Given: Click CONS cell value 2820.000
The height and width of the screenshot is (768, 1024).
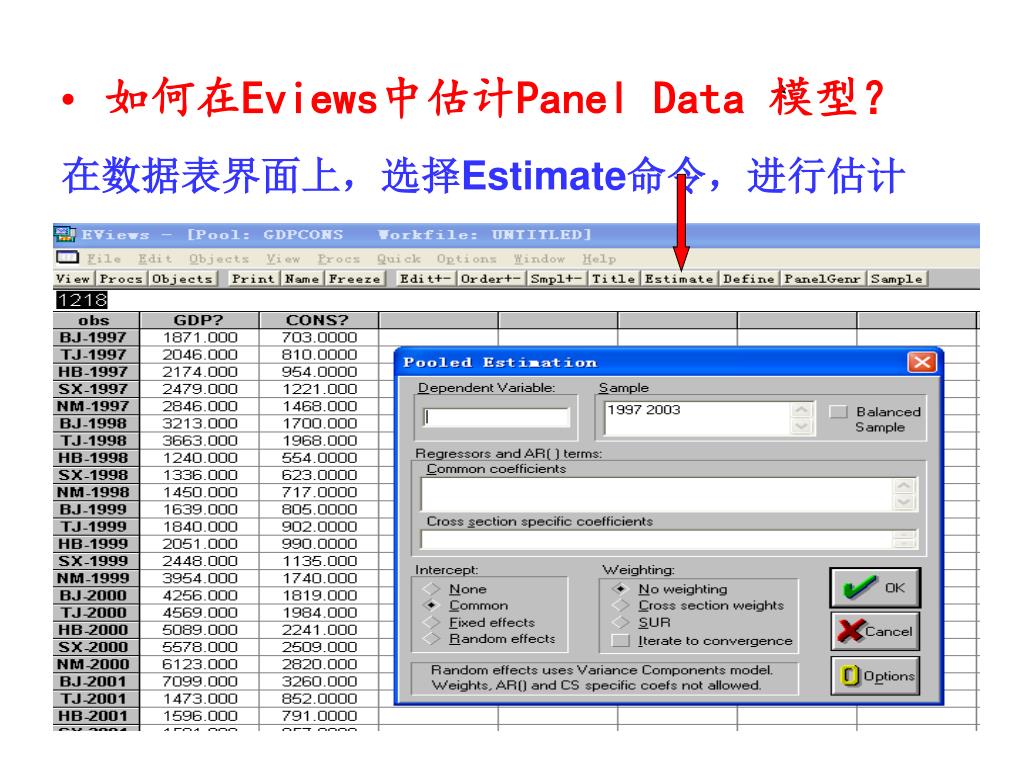Looking at the screenshot, I should (319, 664).
